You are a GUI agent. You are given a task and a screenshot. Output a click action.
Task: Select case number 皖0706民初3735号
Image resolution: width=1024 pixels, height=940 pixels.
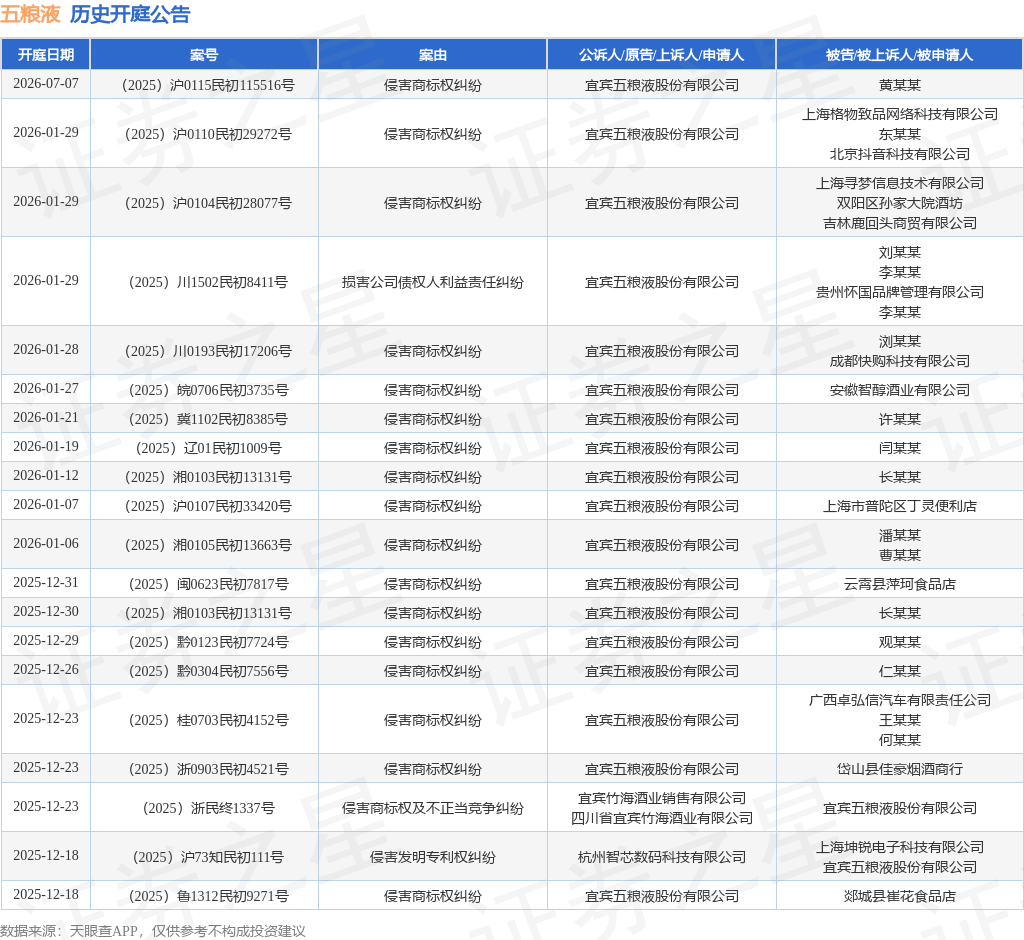pos(208,390)
